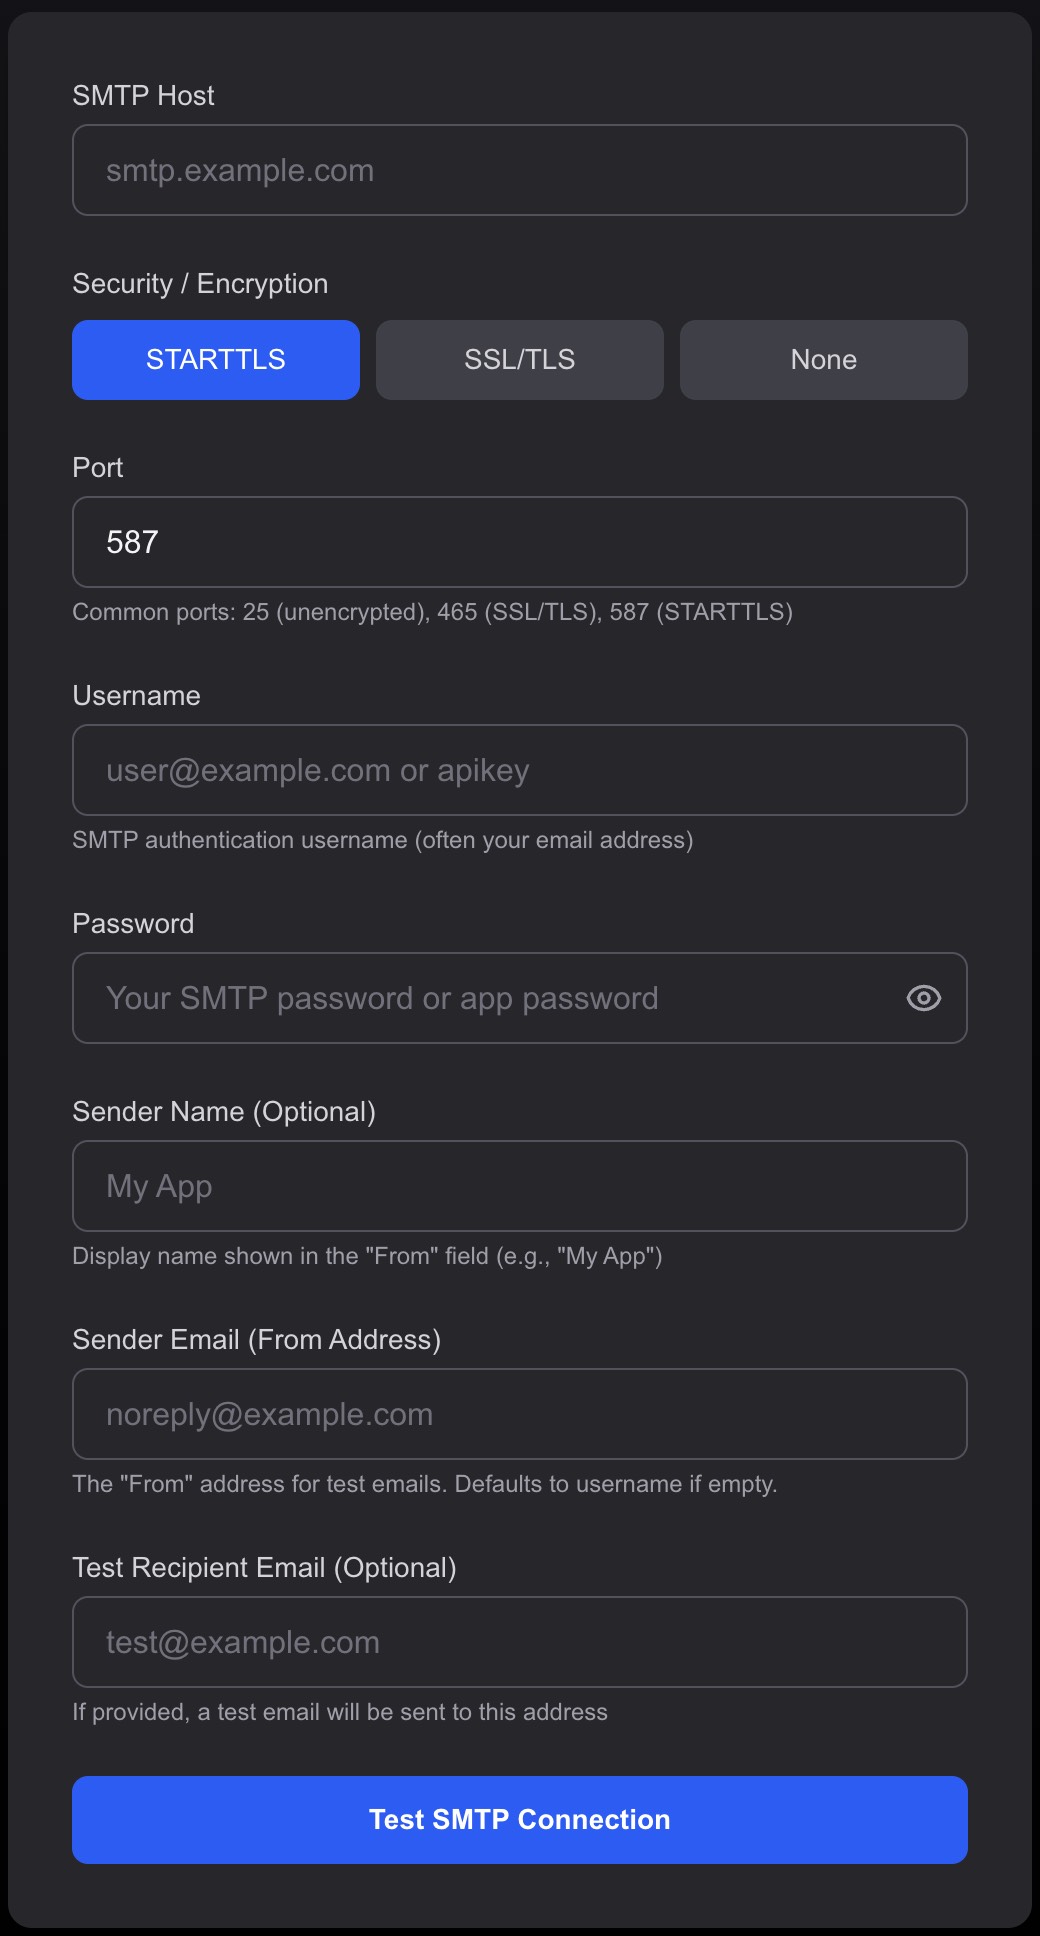Click the common ports hint text
The width and height of the screenshot is (1040, 1936).
[x=432, y=612]
